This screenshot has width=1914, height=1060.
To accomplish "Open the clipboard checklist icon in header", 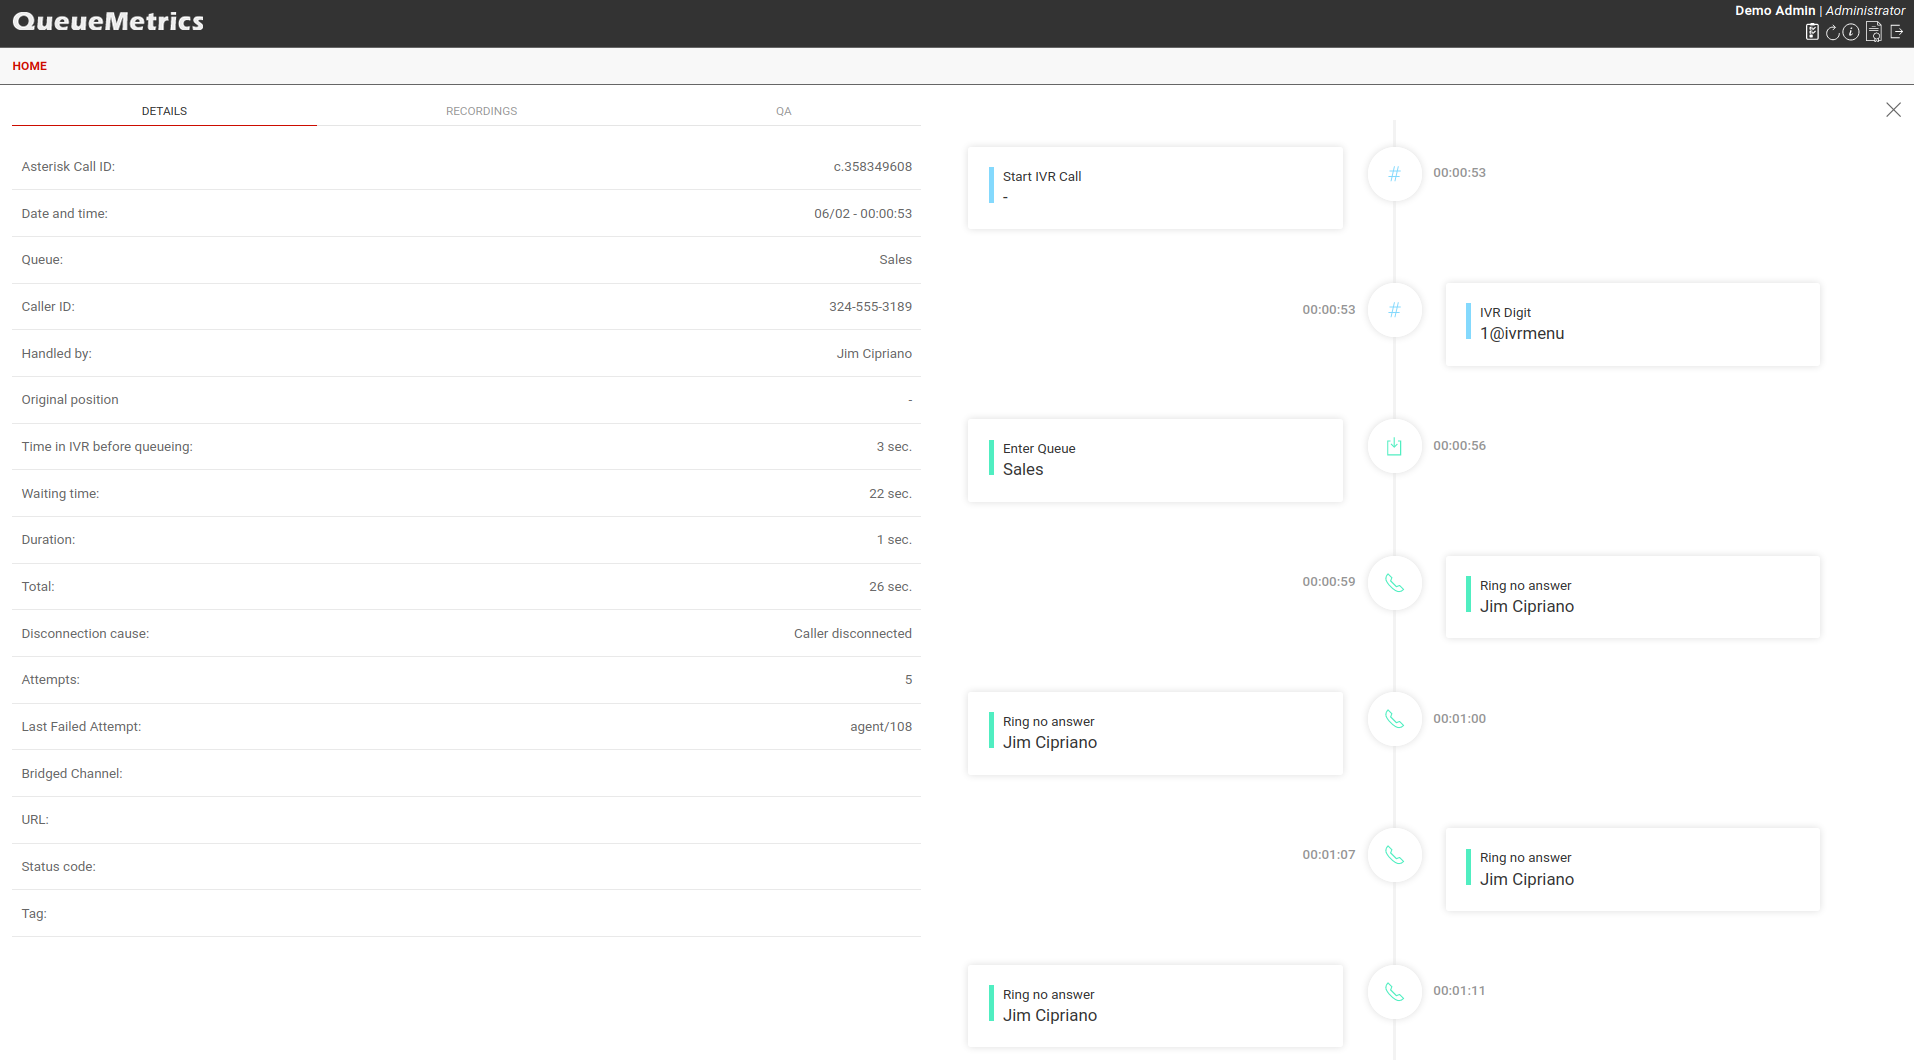I will (1812, 32).
